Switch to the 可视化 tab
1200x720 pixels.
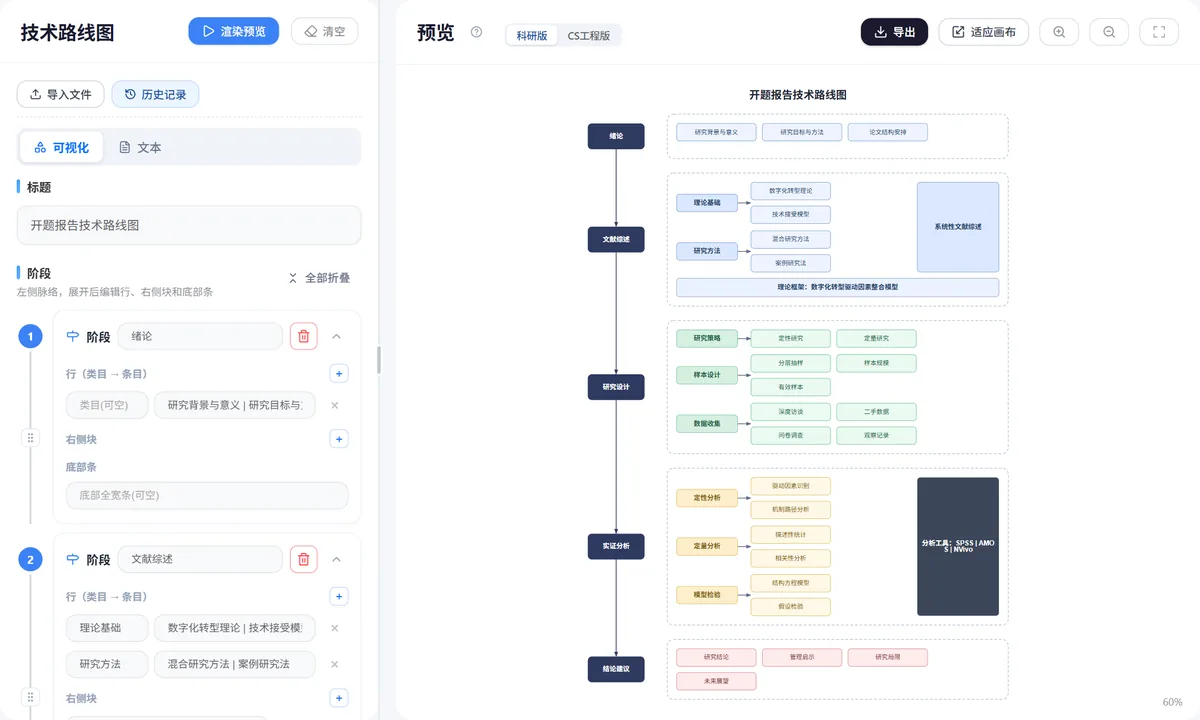62,147
